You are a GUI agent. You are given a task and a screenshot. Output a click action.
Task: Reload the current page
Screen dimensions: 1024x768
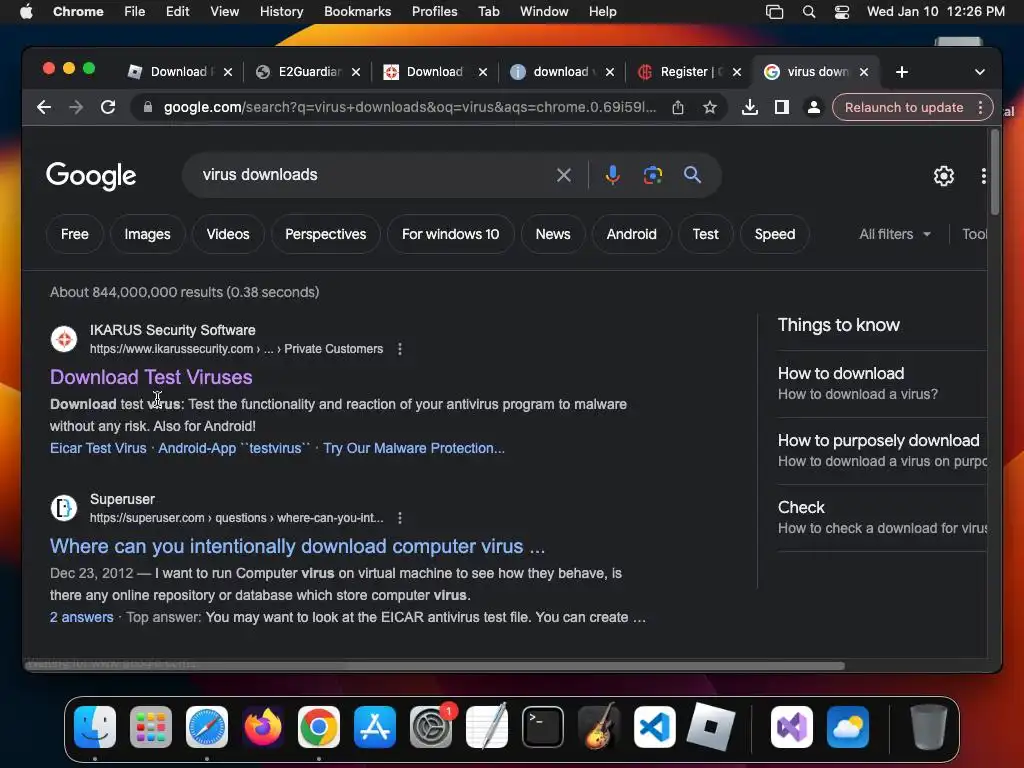click(108, 107)
